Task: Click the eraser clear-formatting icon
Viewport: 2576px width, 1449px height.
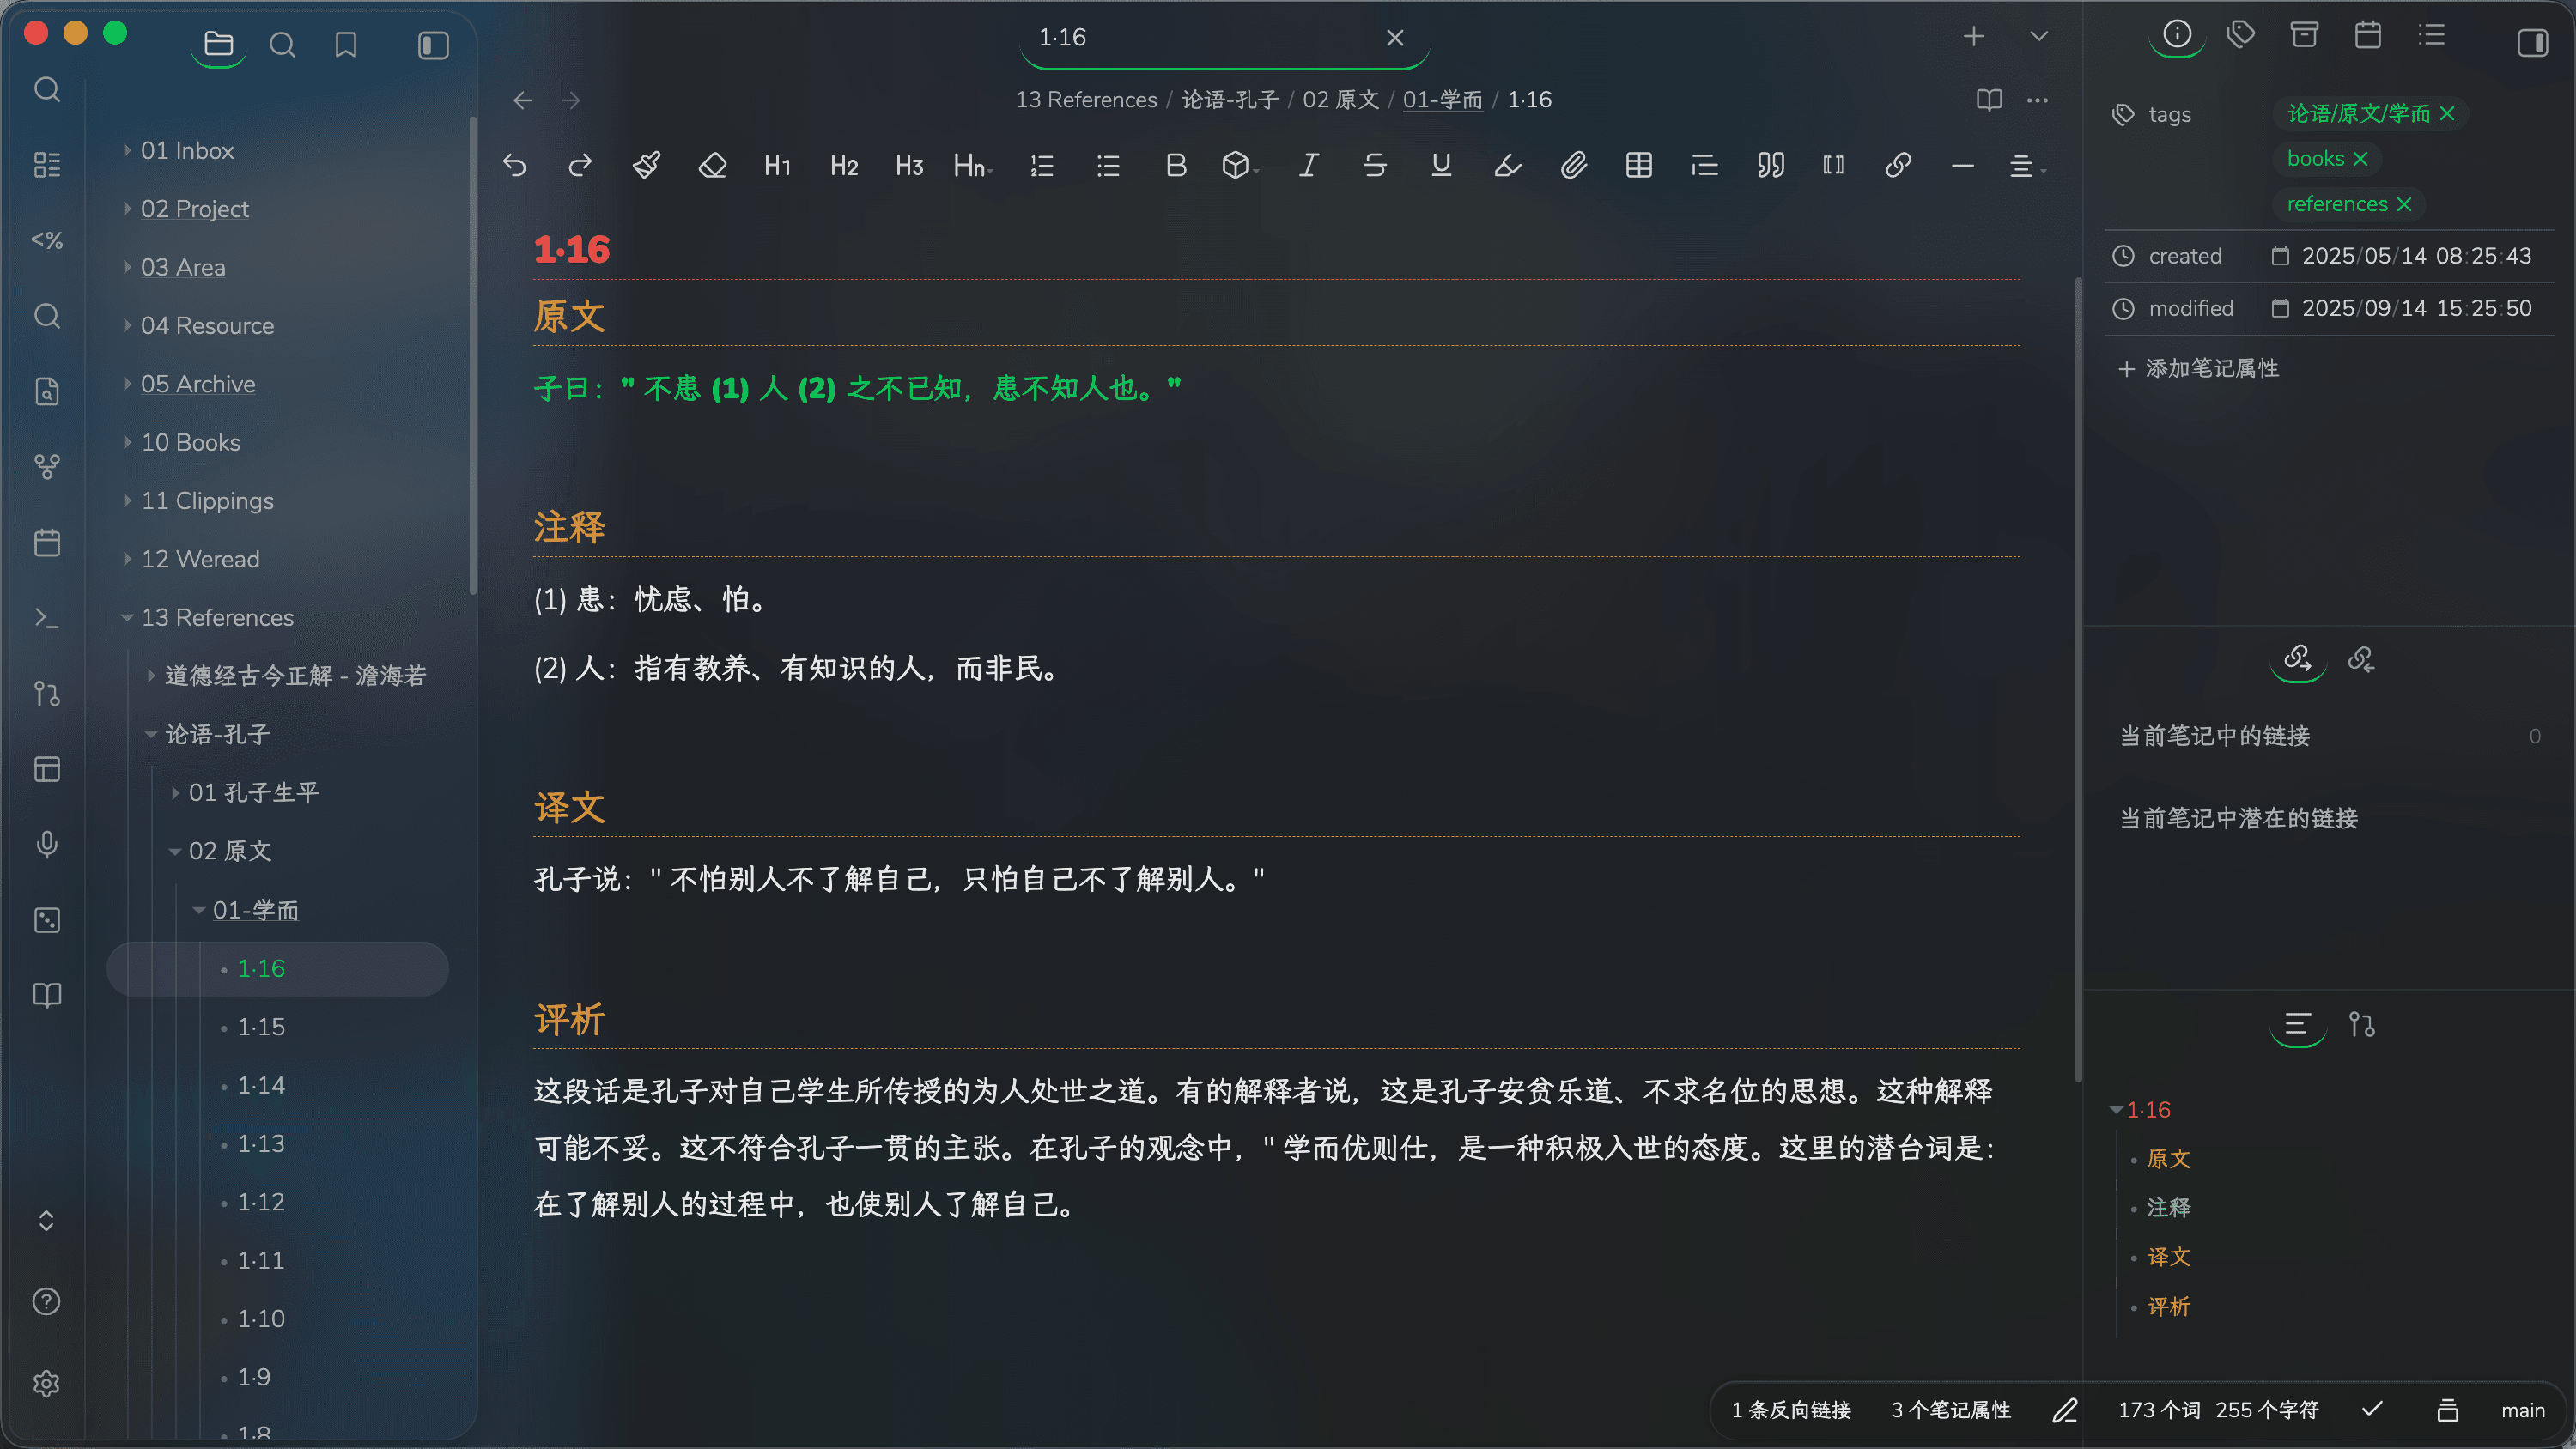Action: click(712, 165)
